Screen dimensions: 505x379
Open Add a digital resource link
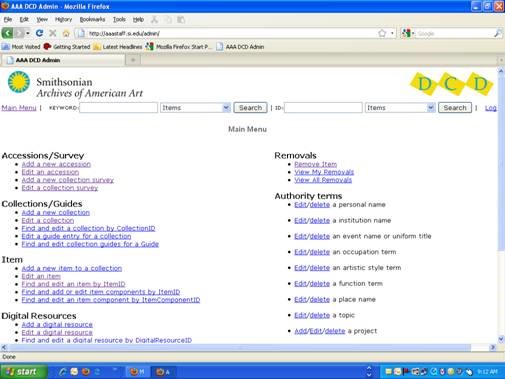[x=57, y=324]
